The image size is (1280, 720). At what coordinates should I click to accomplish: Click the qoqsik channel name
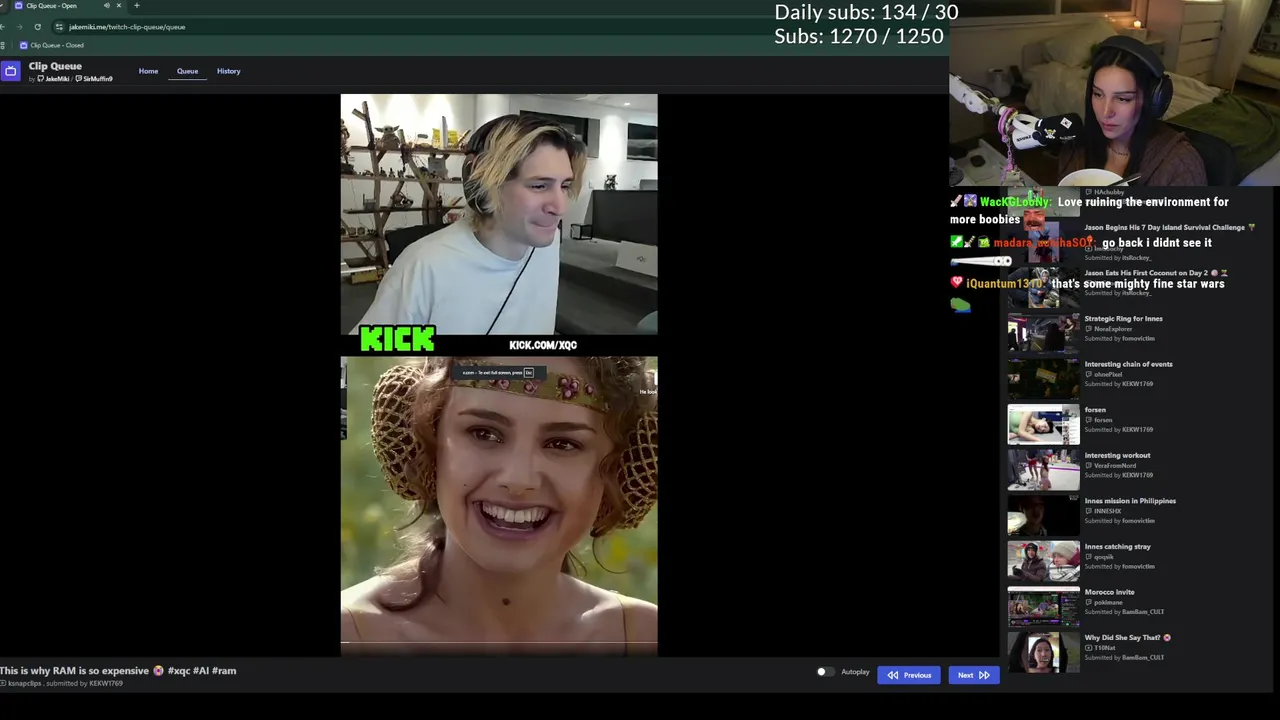click(1103, 556)
